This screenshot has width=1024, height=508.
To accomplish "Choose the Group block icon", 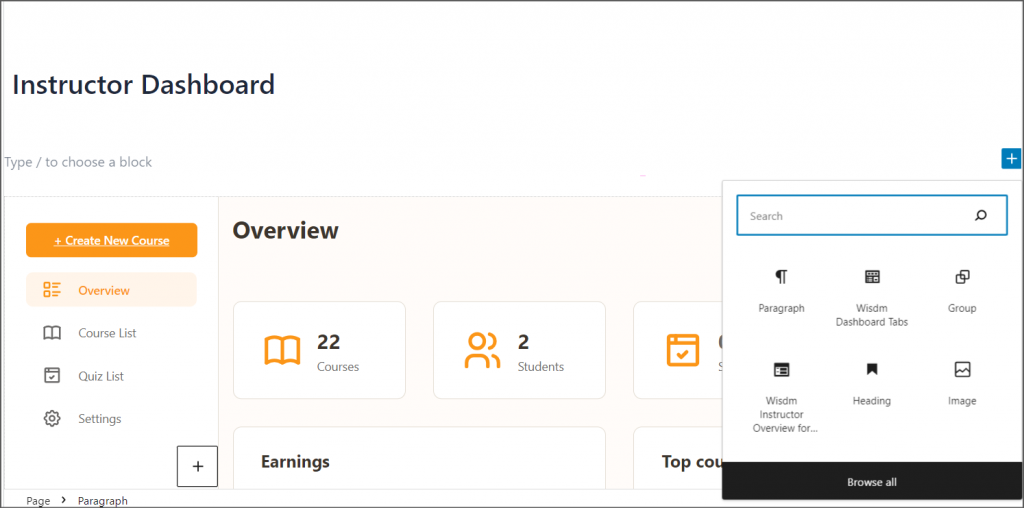I will point(962,278).
